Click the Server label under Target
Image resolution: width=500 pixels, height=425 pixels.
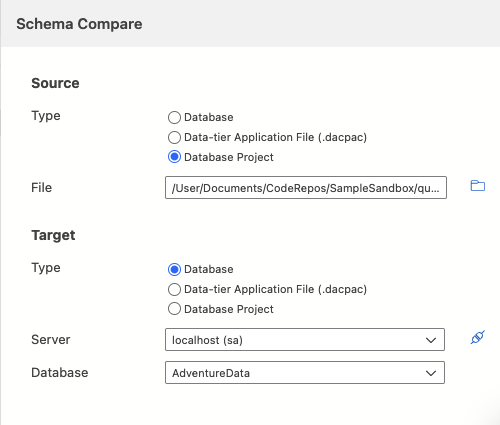click(51, 340)
